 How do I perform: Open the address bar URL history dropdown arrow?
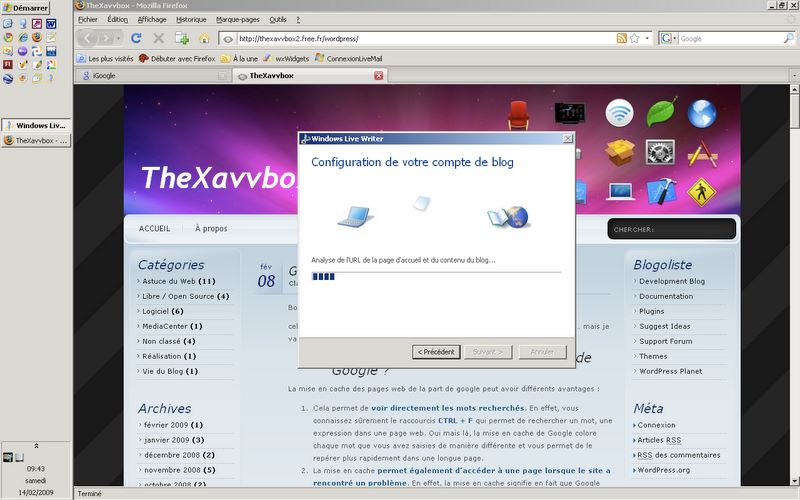[647, 38]
